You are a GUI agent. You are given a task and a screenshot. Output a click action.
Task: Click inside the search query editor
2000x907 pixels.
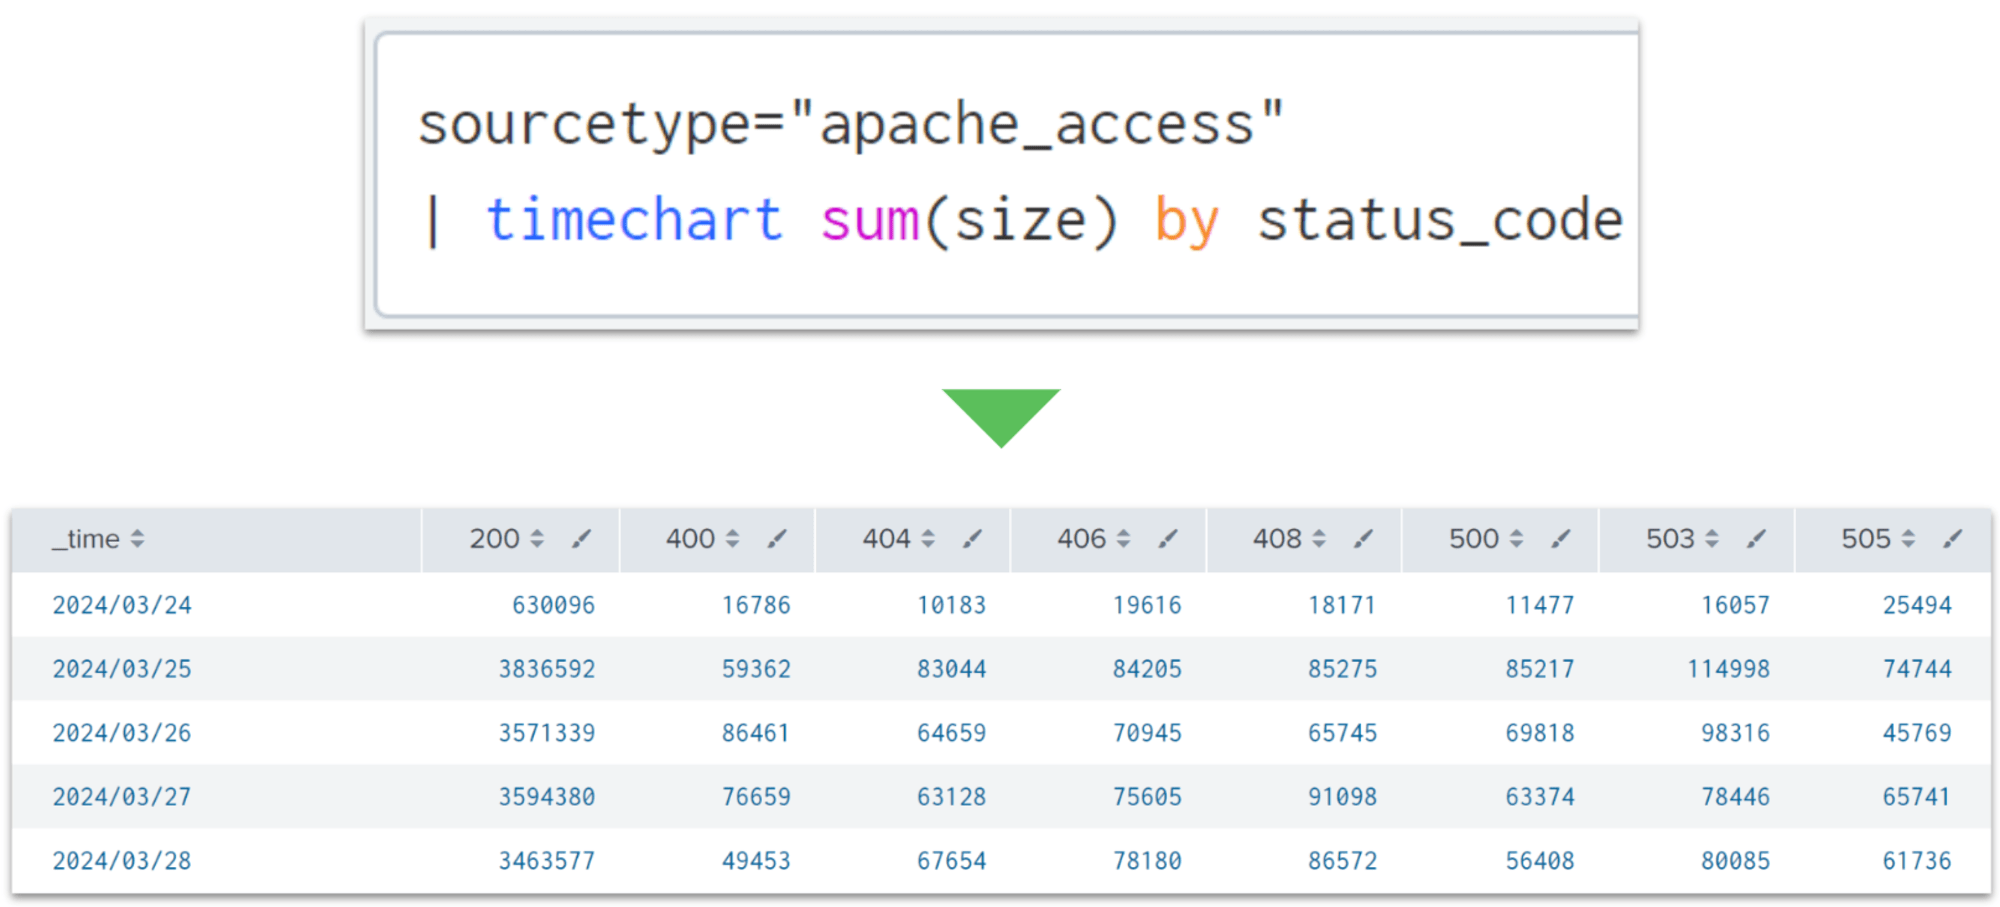[1007, 174]
